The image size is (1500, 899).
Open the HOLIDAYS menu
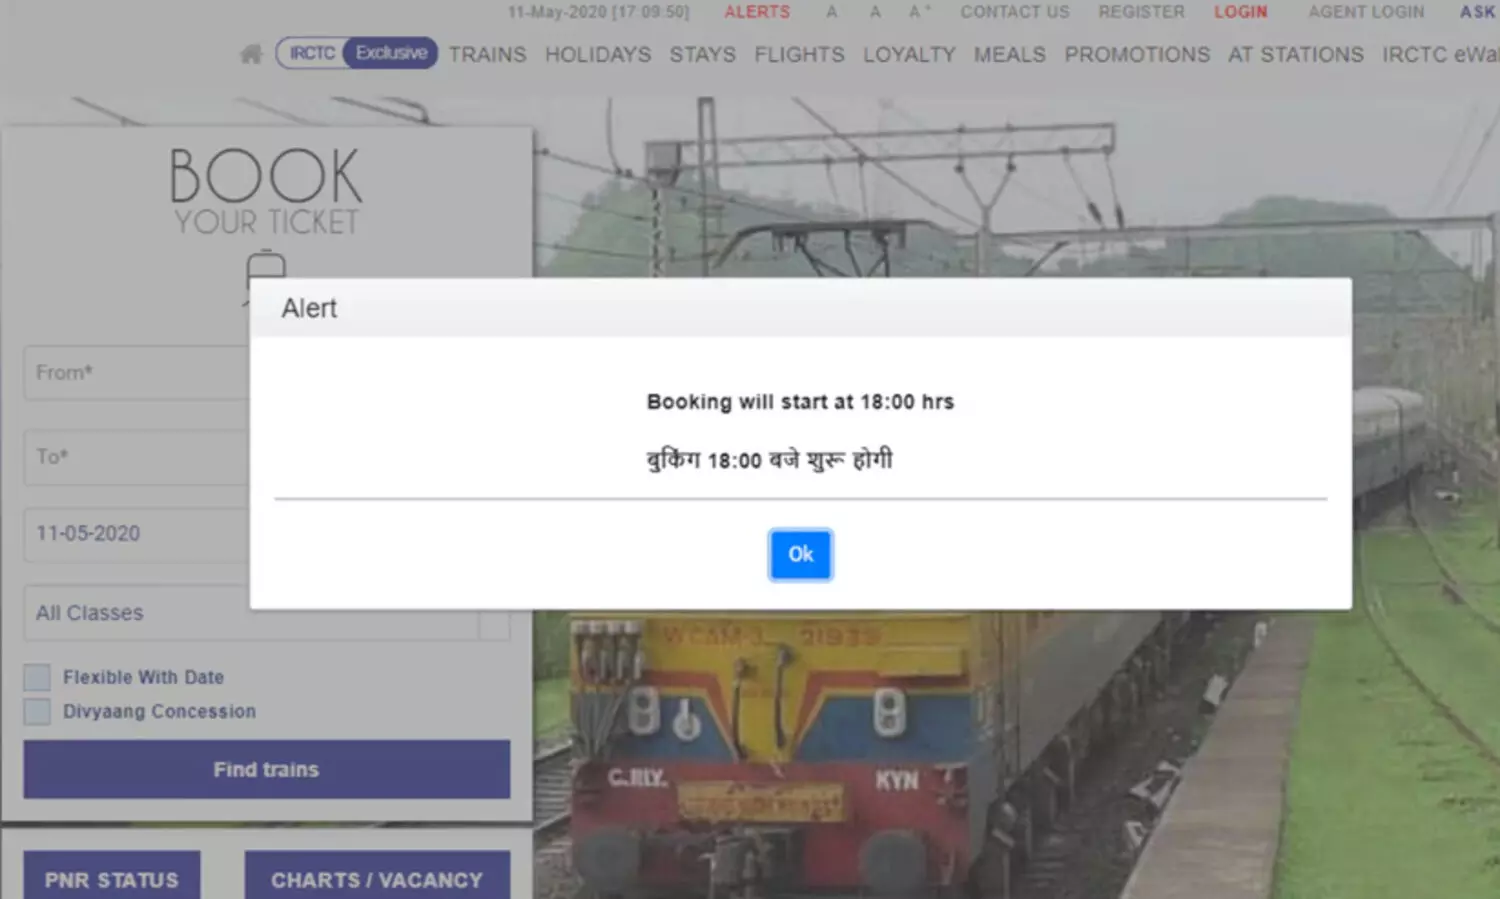597,55
